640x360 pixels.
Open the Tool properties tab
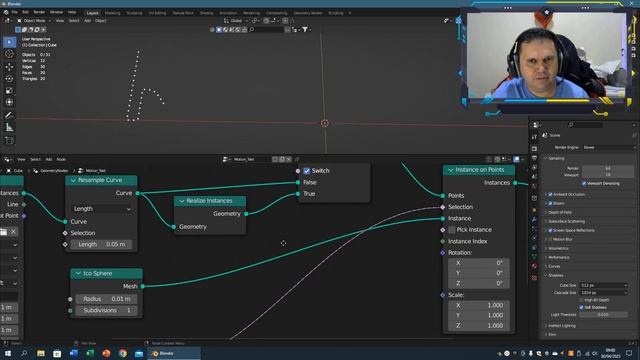pos(534,137)
